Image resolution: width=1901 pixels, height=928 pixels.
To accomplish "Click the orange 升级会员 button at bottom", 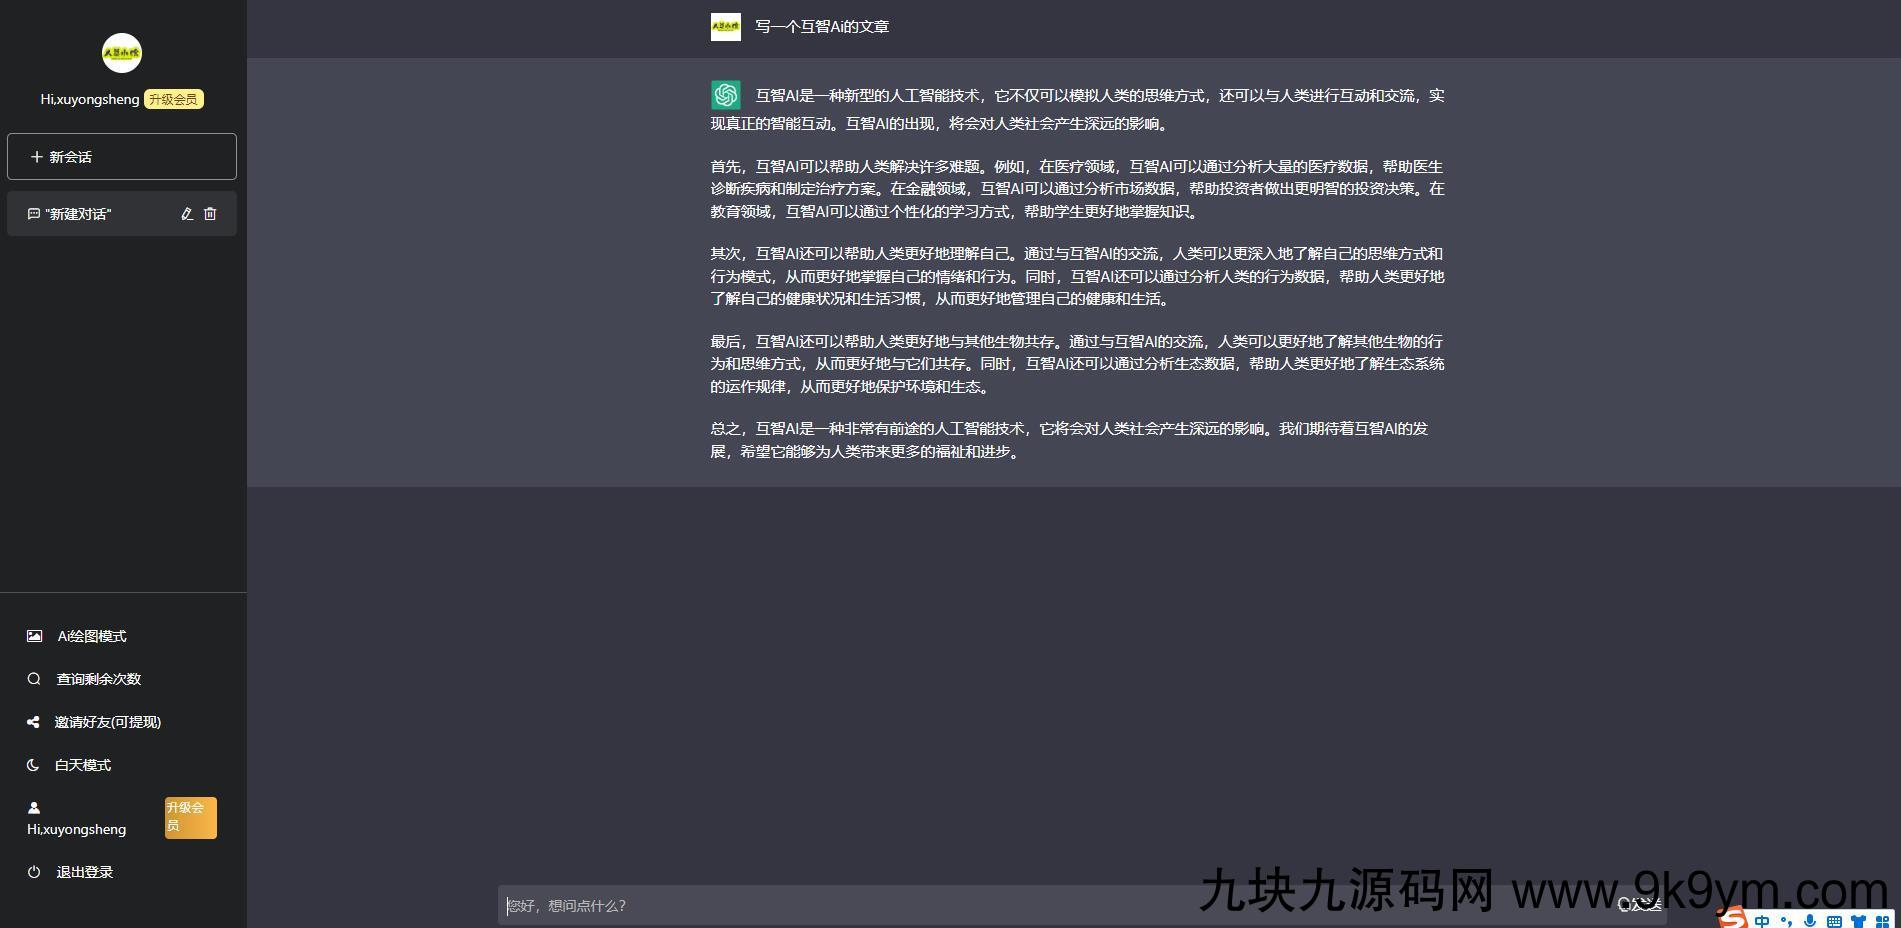I will click(x=190, y=817).
